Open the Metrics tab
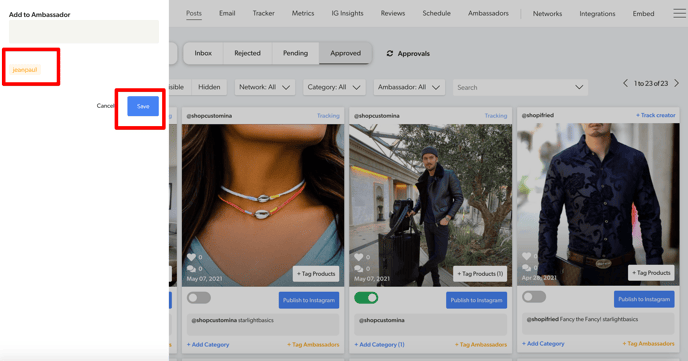 click(x=303, y=14)
